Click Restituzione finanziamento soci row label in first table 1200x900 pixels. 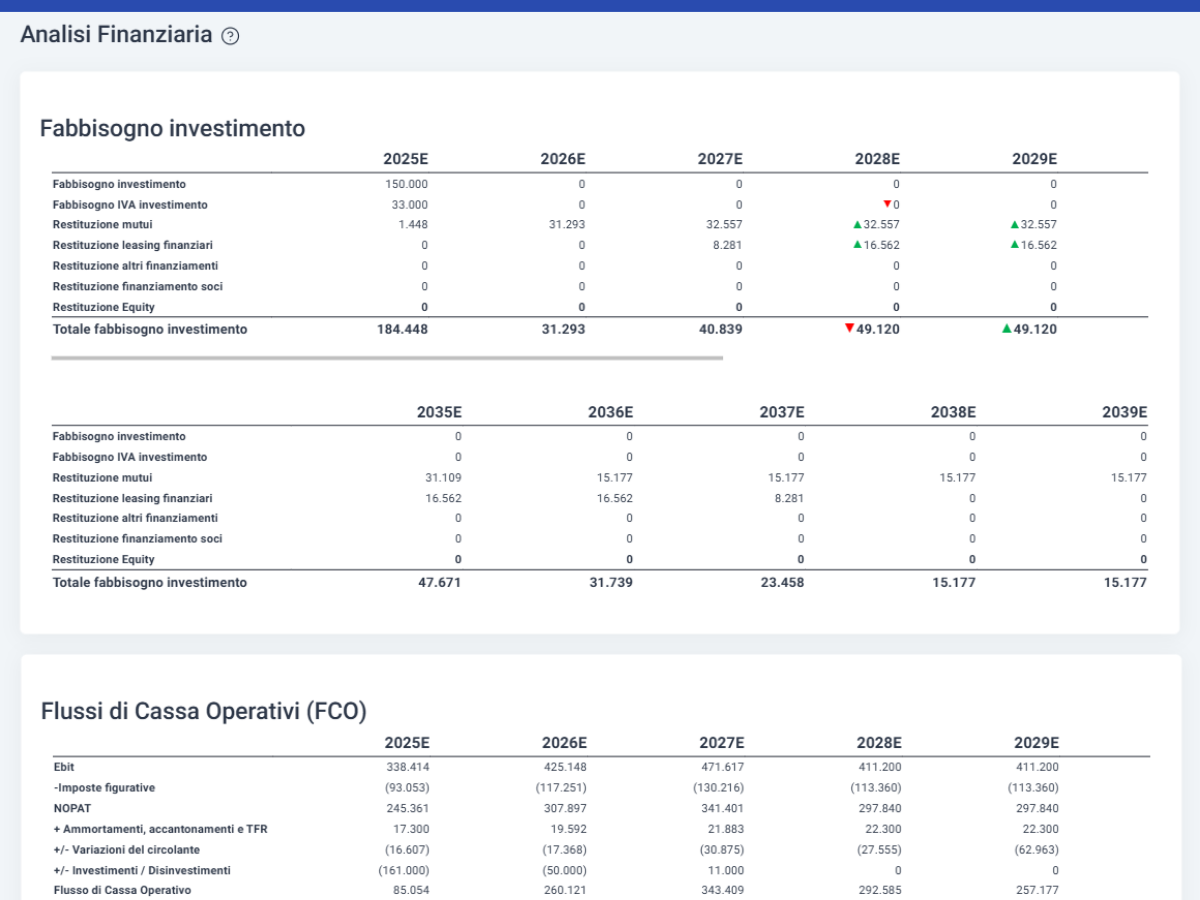click(138, 286)
